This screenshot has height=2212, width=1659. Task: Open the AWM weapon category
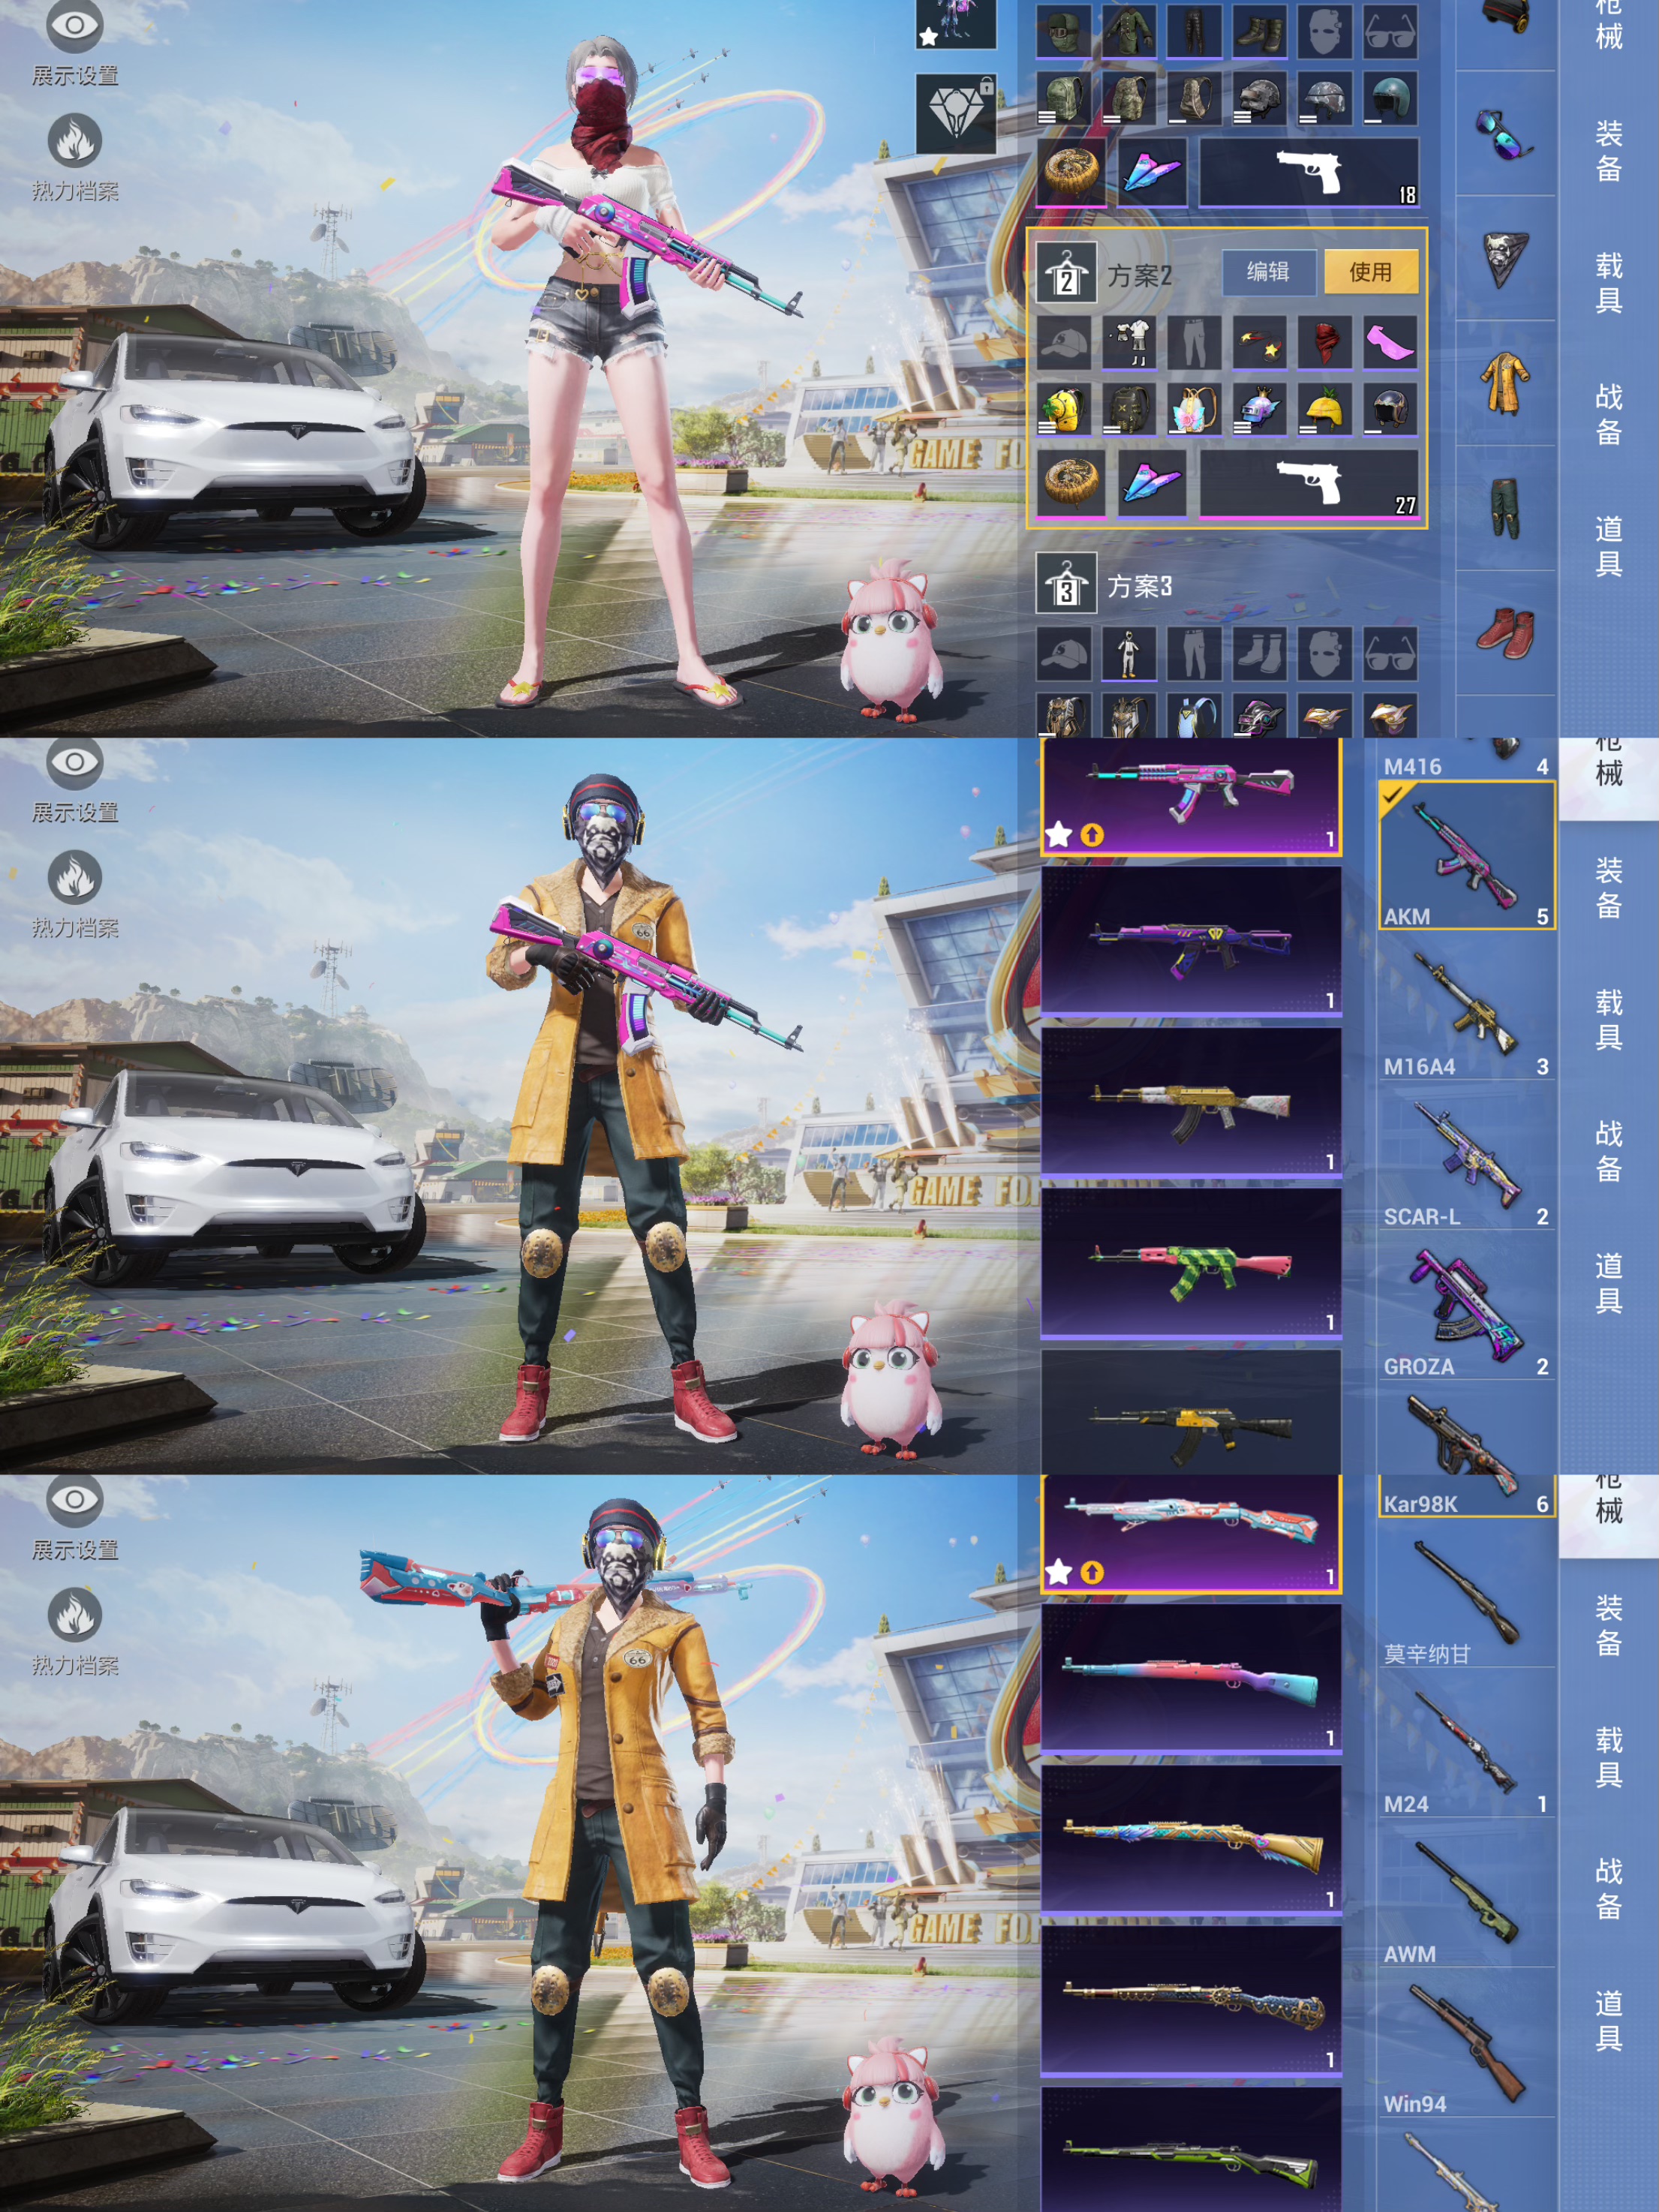click(1466, 1894)
